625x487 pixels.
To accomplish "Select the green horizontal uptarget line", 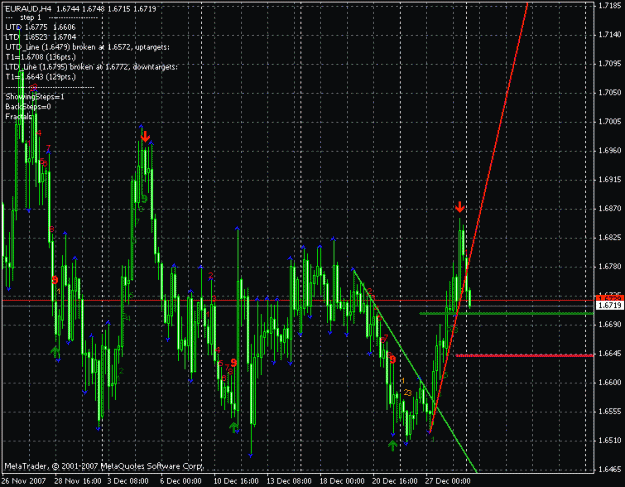I will pos(507,314).
